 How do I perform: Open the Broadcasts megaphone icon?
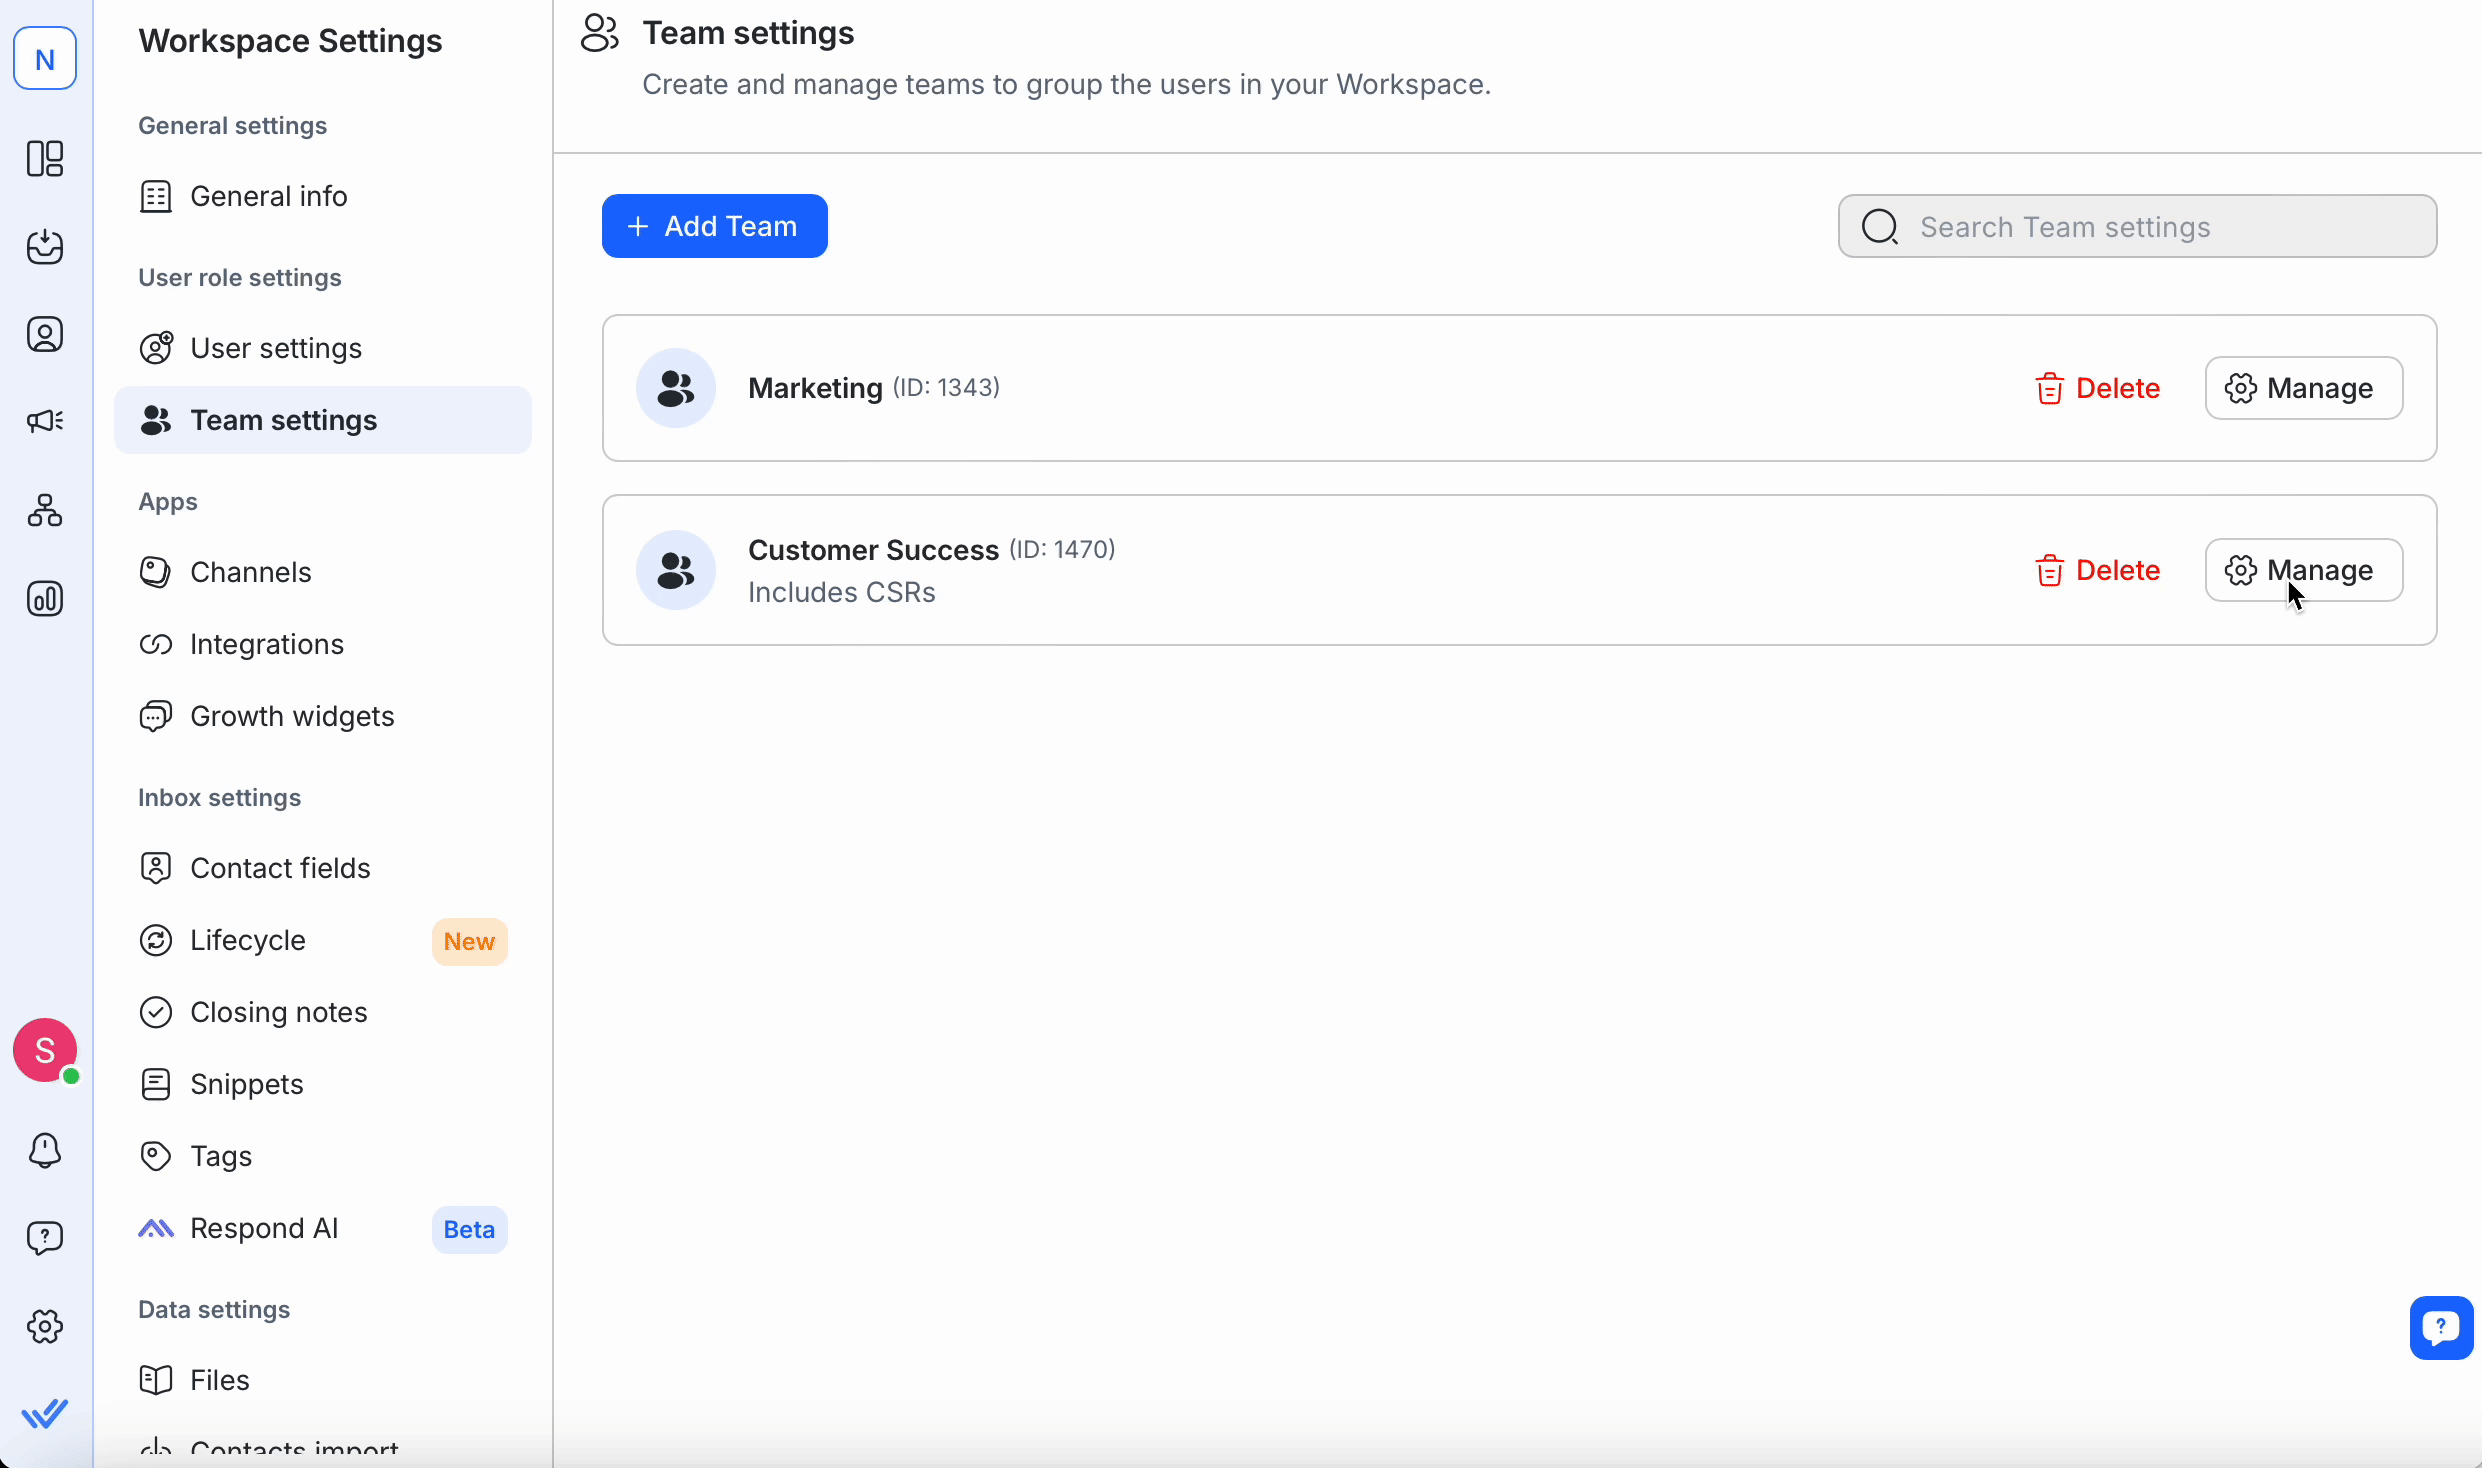tap(45, 421)
